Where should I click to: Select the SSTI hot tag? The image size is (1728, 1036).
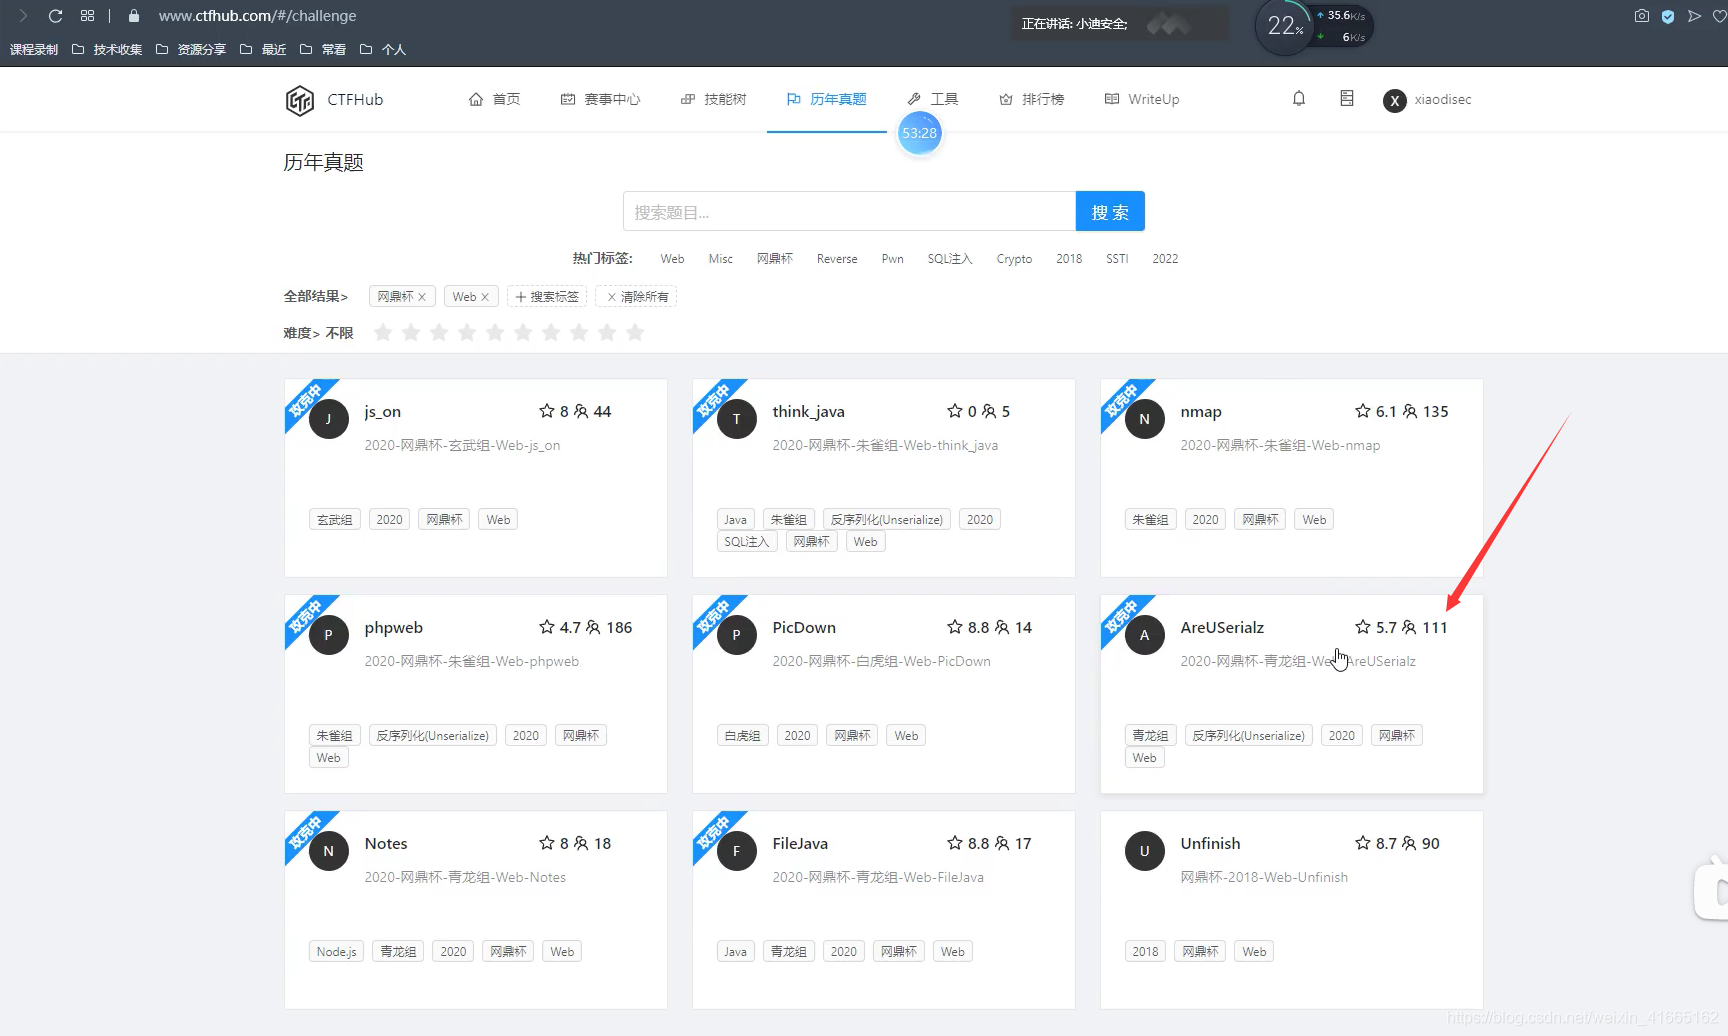[x=1117, y=259]
